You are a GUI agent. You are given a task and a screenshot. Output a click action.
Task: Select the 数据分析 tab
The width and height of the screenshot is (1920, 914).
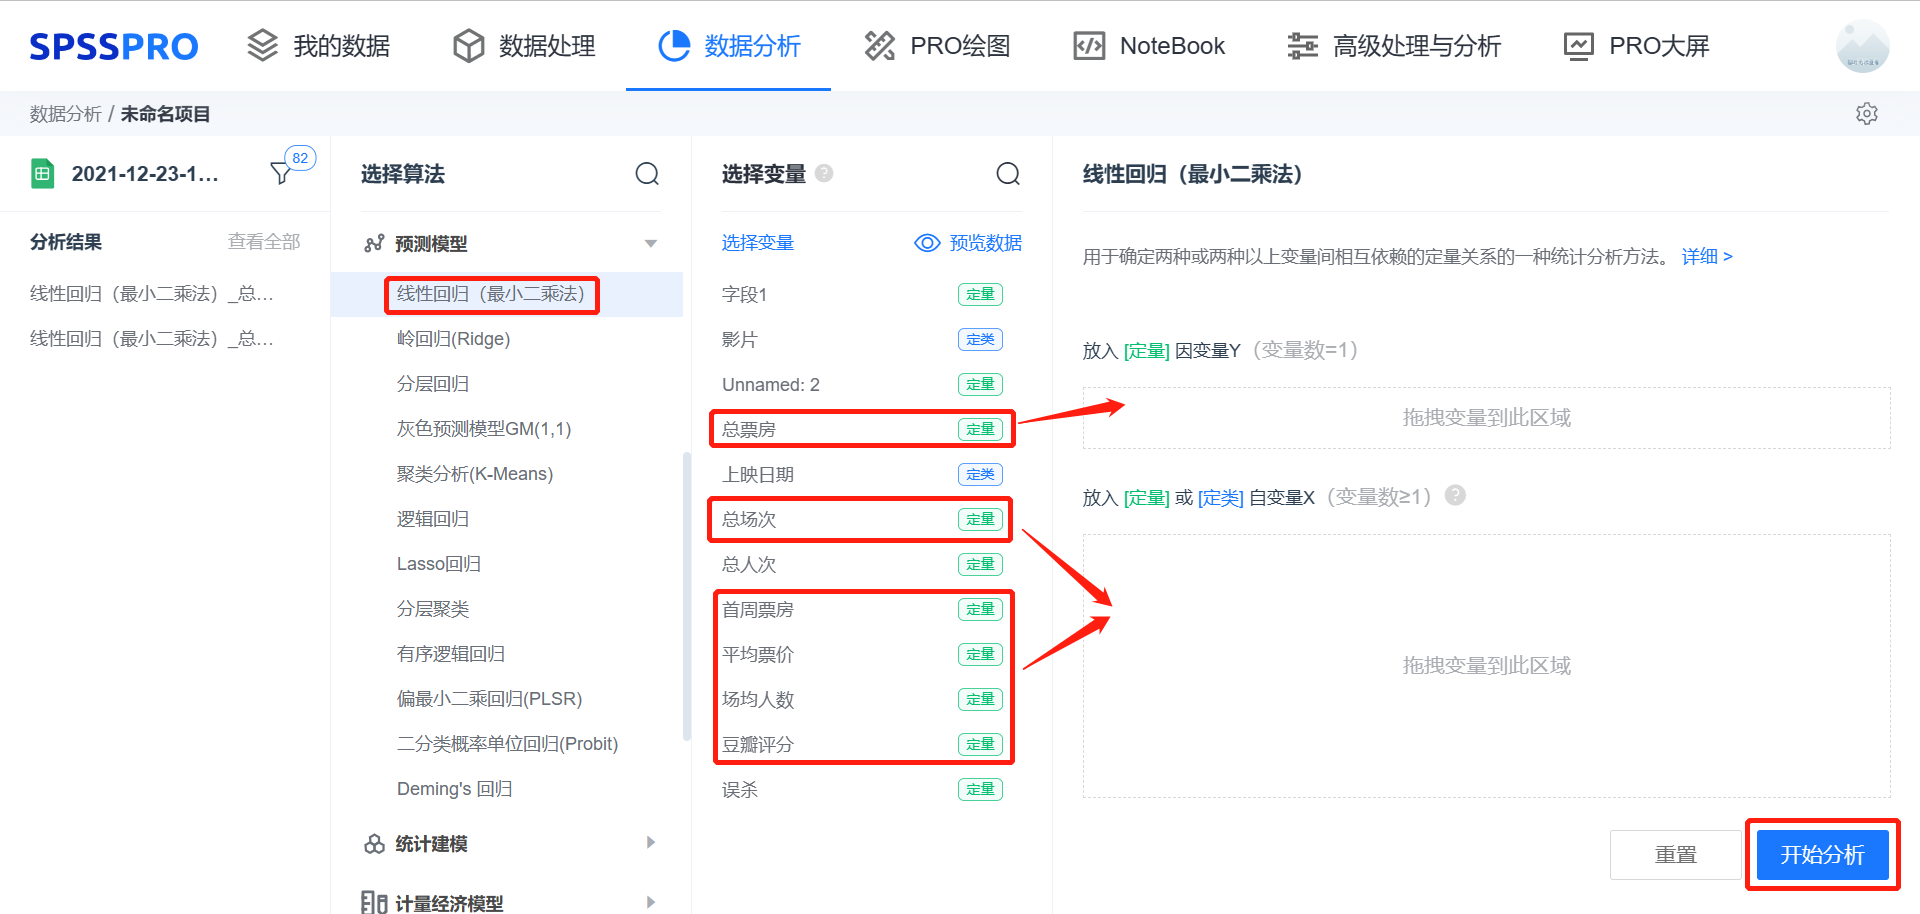click(x=729, y=46)
